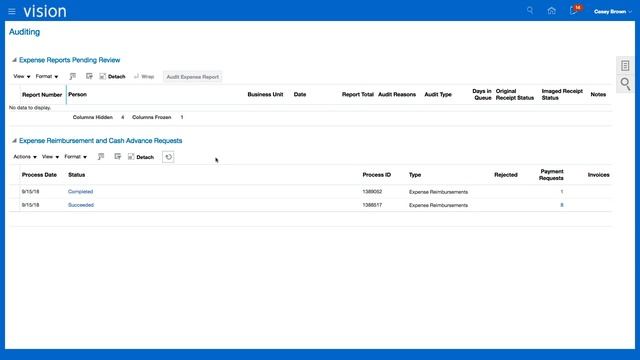This screenshot has width=640, height=360.
Task: Click the Original Receipt Status column header
Action: pyautogui.click(x=515, y=94)
